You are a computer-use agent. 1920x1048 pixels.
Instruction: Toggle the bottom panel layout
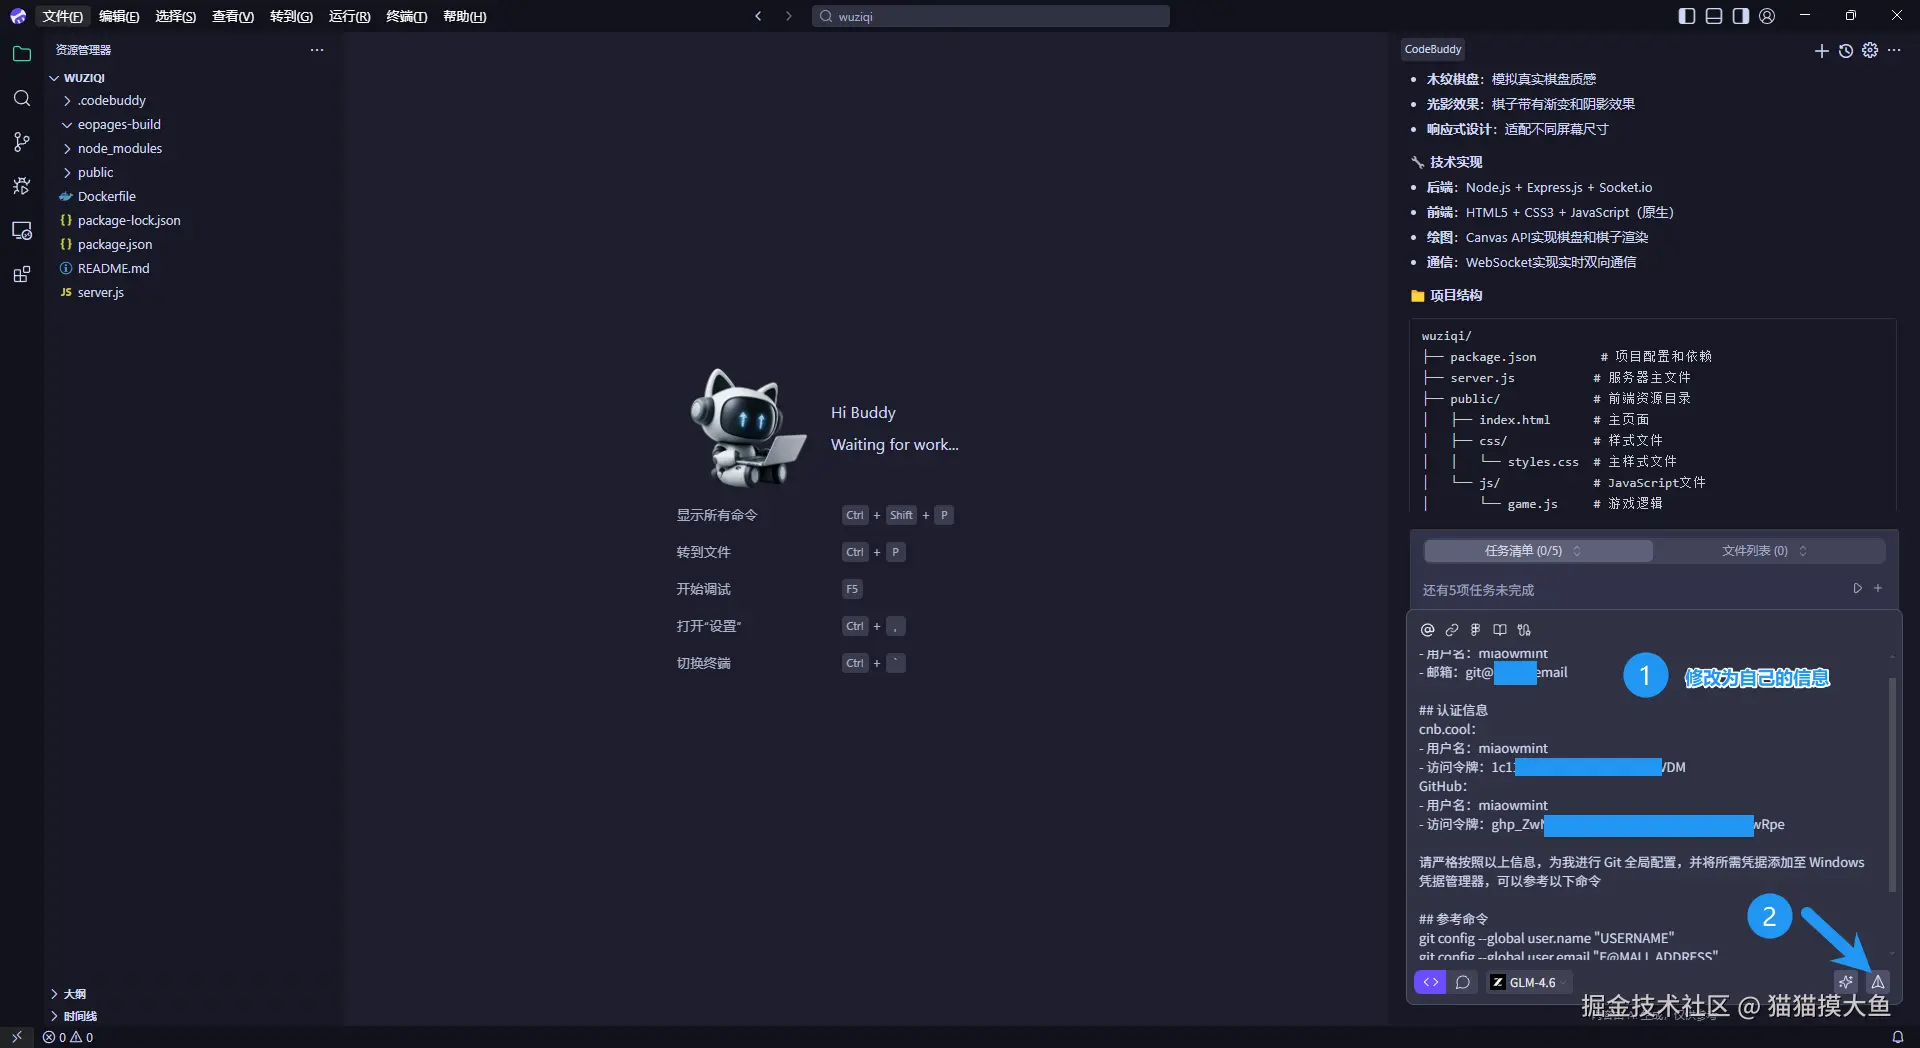pyautogui.click(x=1714, y=16)
